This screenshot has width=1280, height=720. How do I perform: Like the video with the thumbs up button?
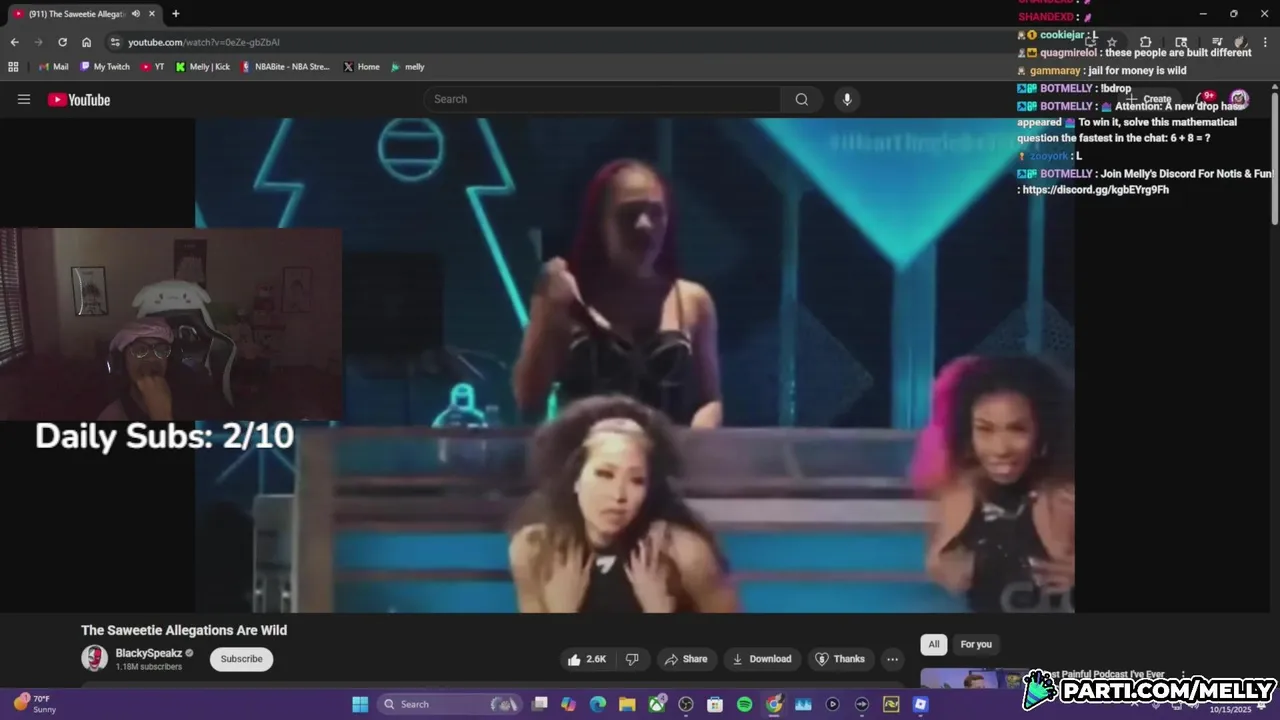click(x=587, y=659)
